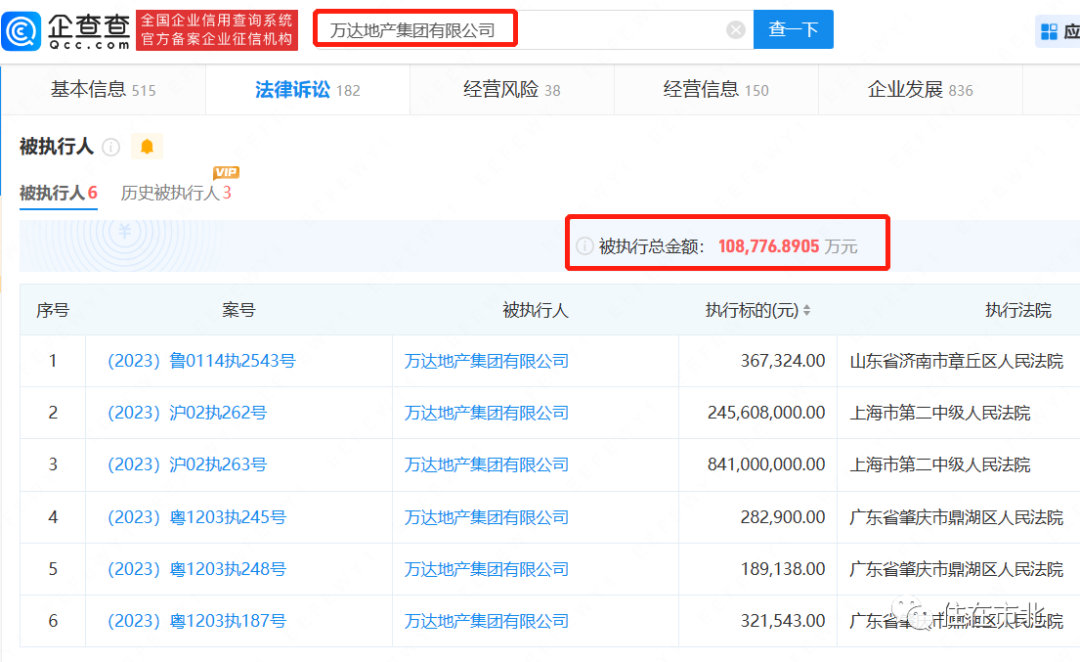The height and width of the screenshot is (662, 1080).
Task: Click the Qcc.com logo icon
Action: pyautogui.click(x=21, y=30)
